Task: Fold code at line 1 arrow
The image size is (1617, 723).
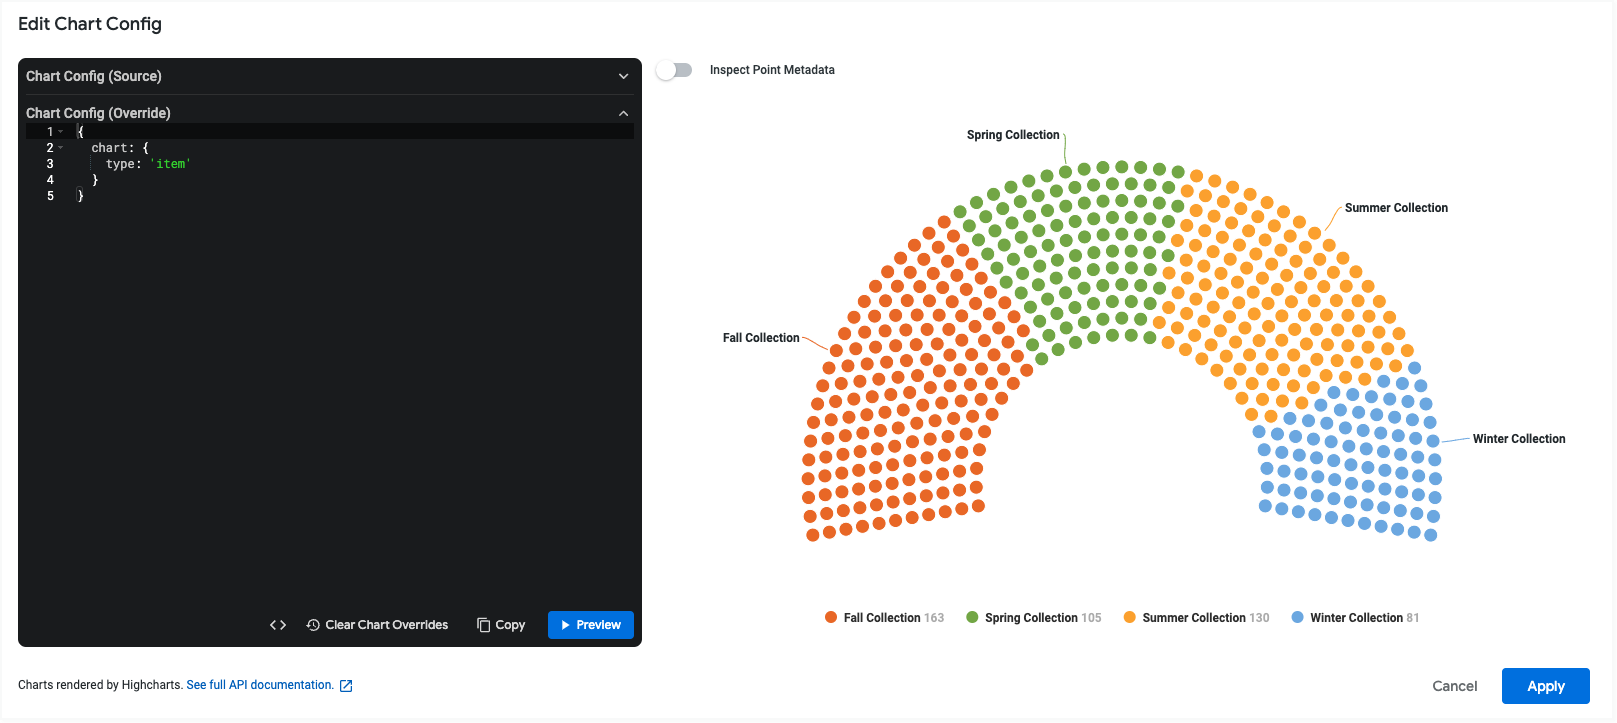Action: [61, 132]
